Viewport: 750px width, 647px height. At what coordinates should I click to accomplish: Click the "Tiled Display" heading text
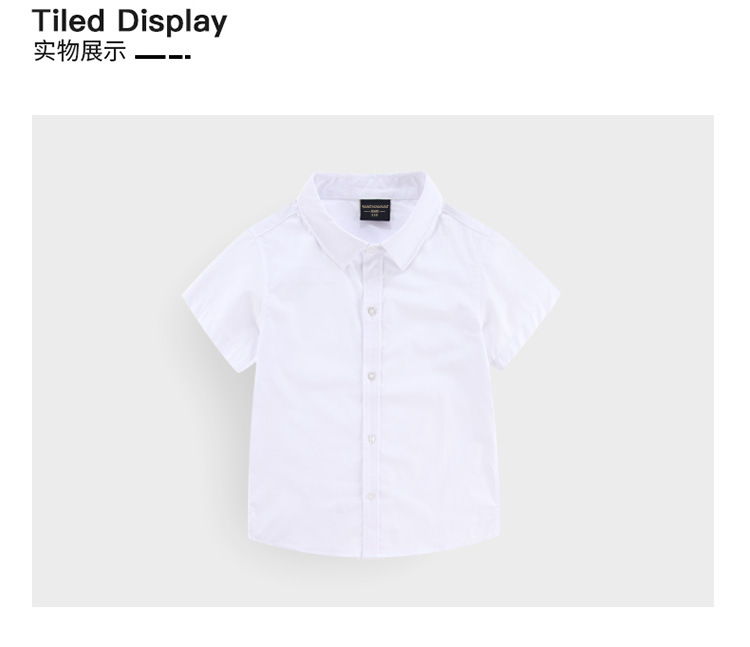coord(129,22)
